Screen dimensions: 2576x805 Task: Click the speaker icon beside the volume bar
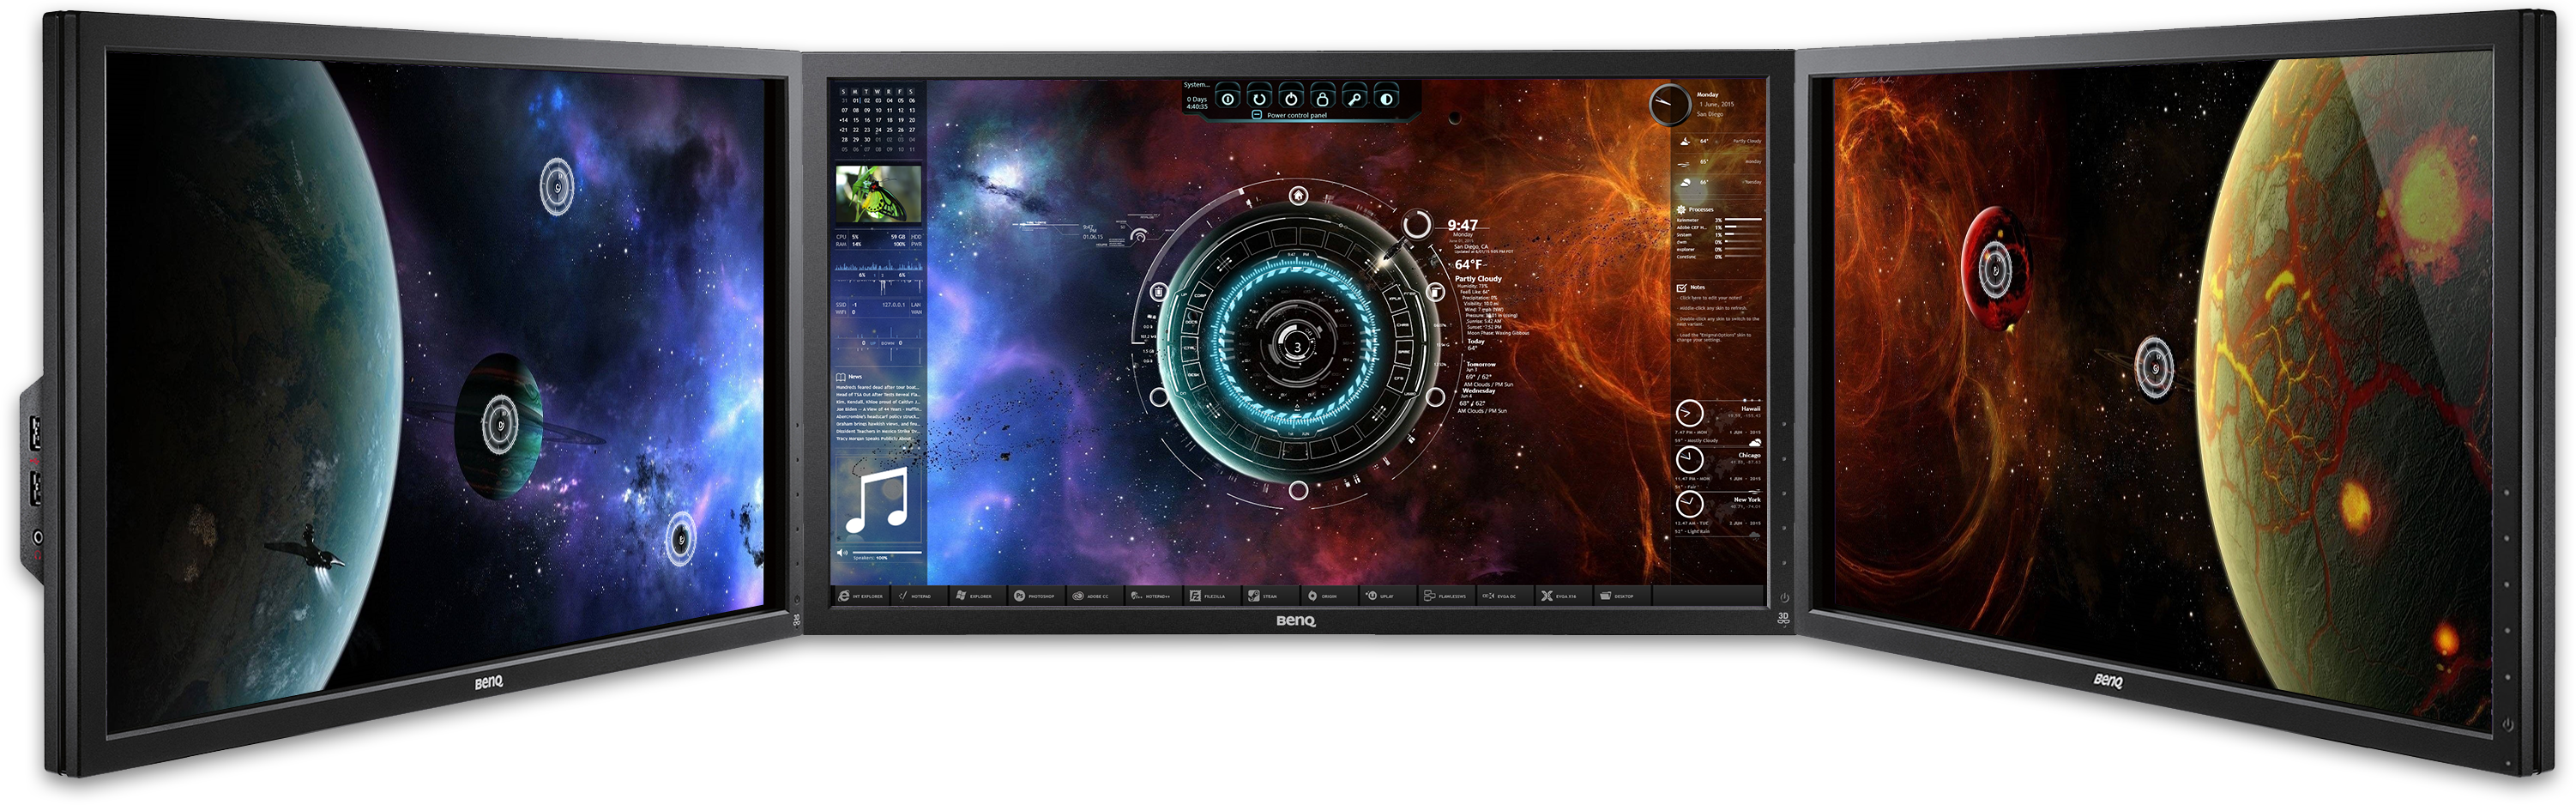tap(842, 553)
